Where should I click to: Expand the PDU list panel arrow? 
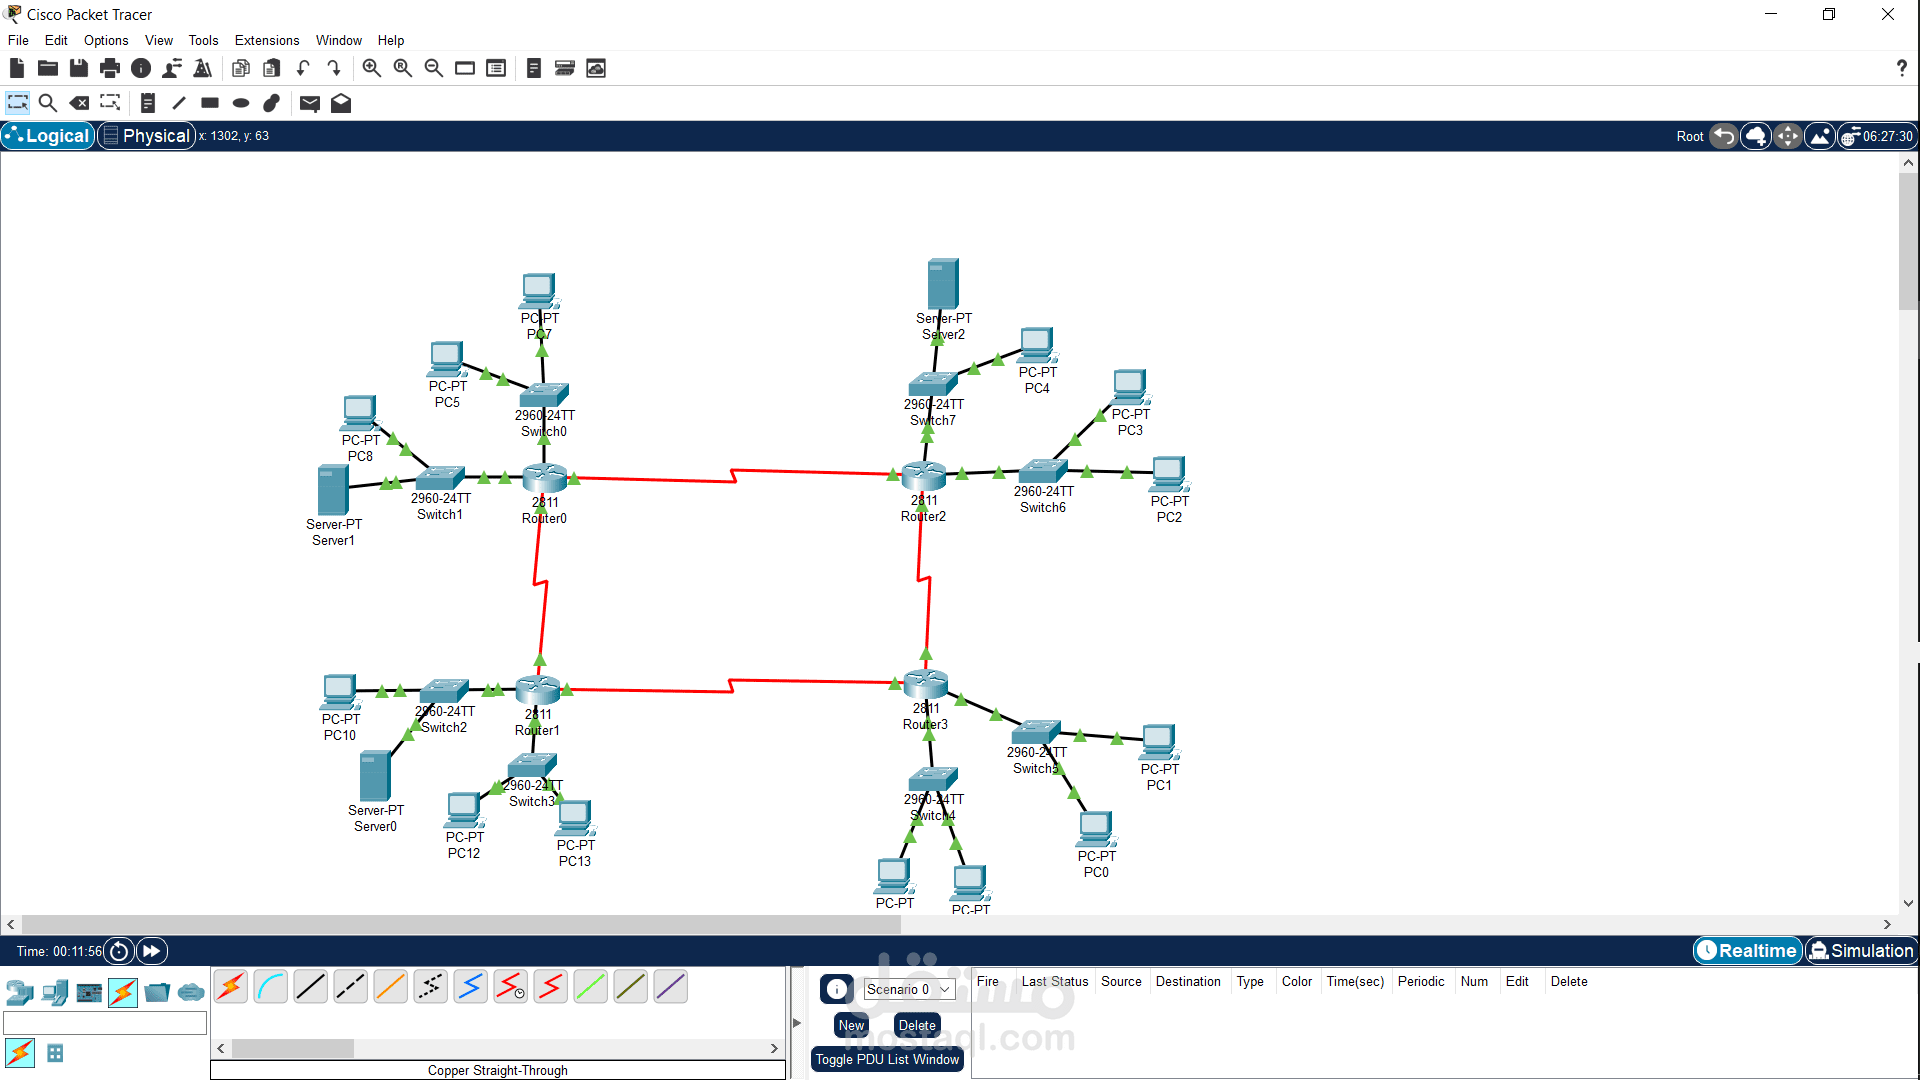coord(797,1023)
